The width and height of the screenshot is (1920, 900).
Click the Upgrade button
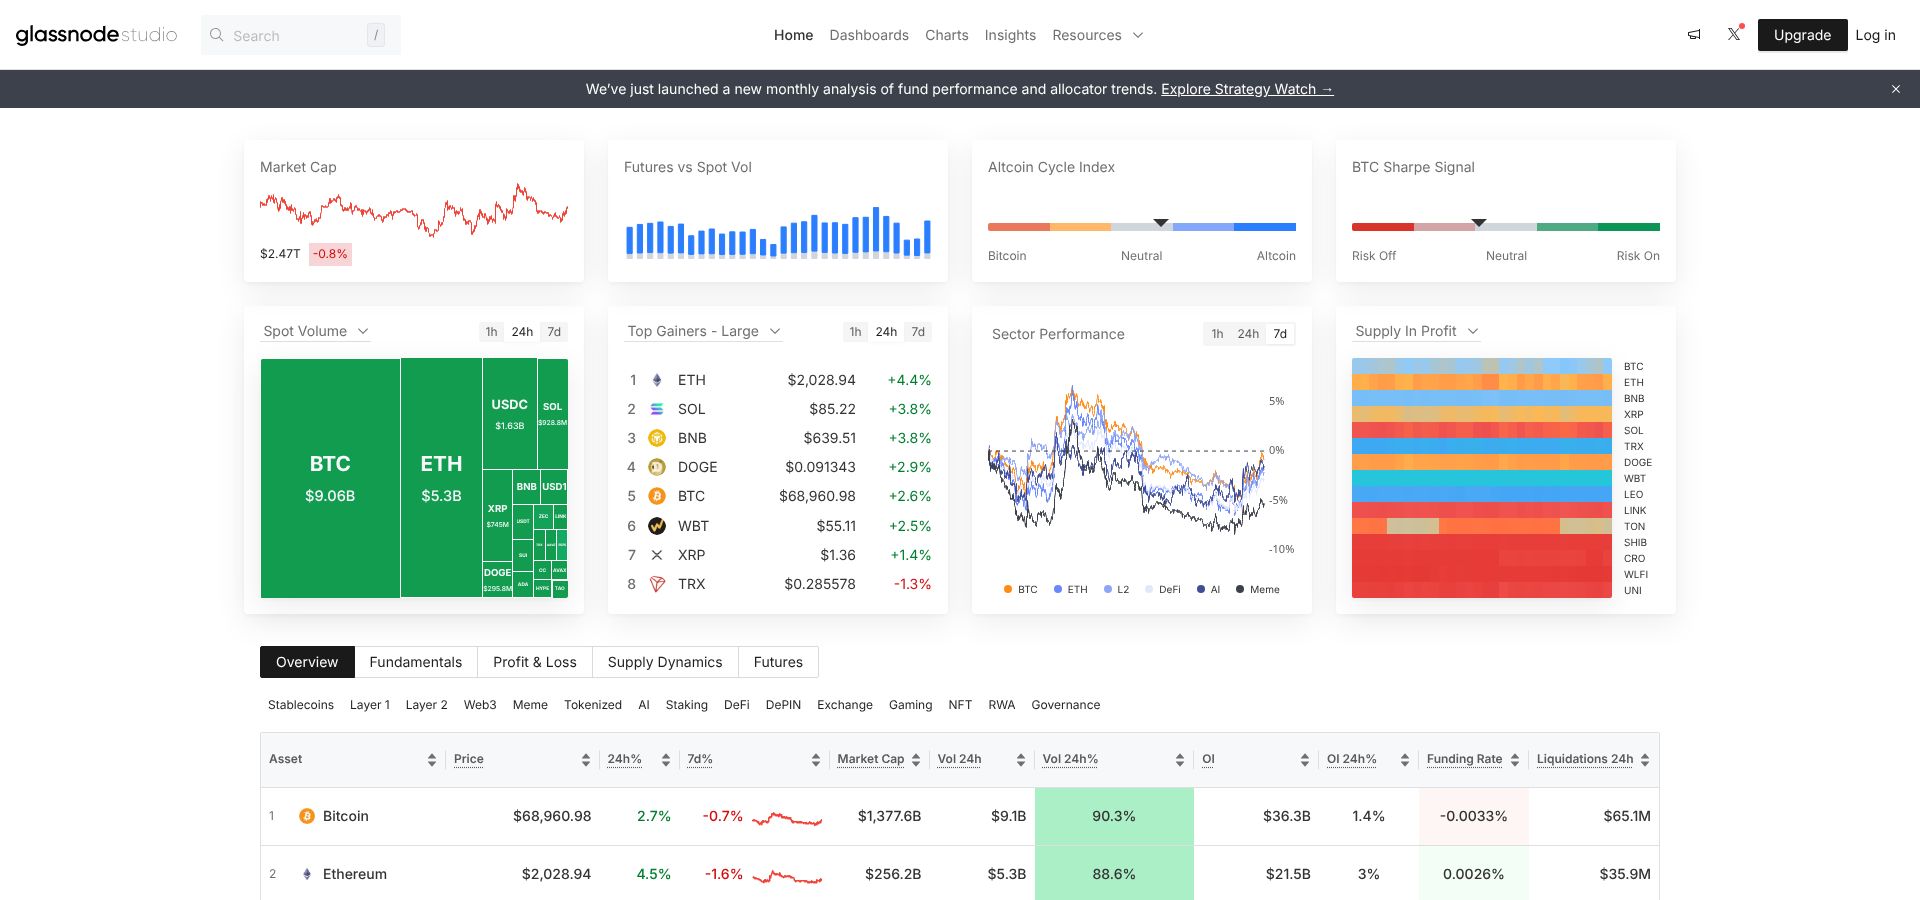click(x=1802, y=35)
